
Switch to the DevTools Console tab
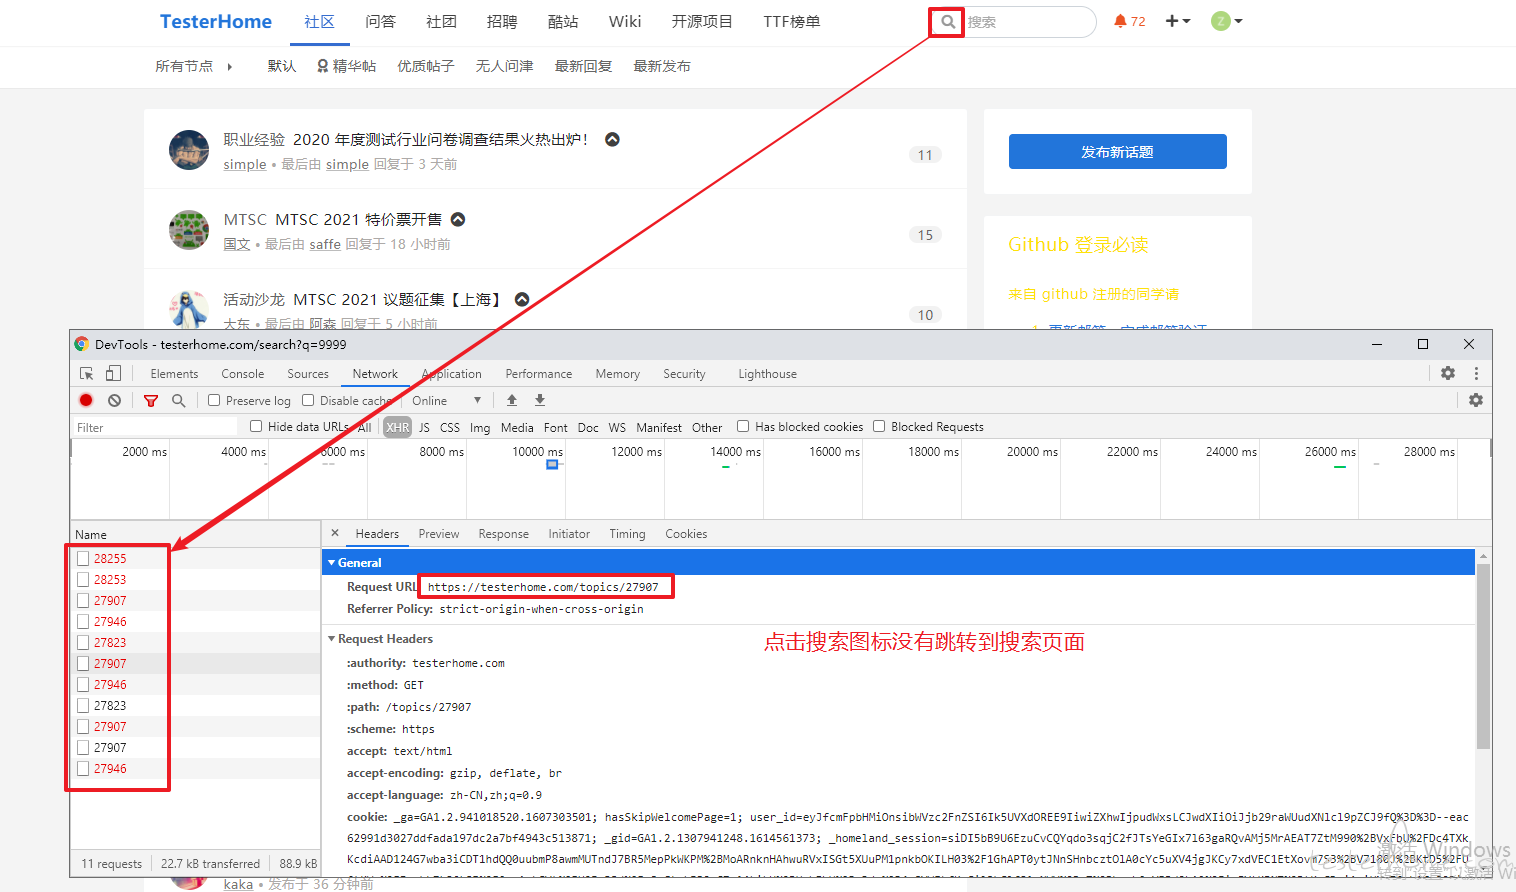(243, 374)
